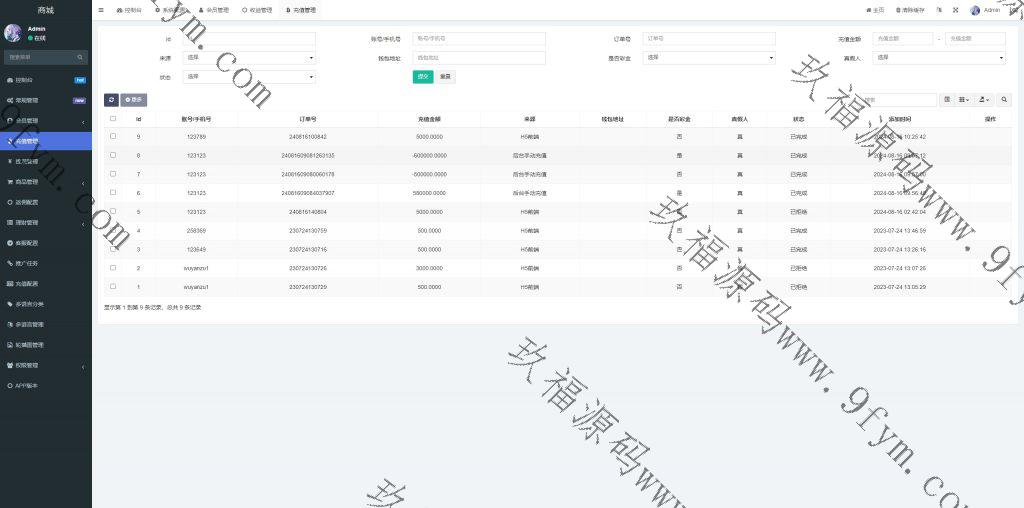Click the magnifier icon right of table search
This screenshot has width=1024, height=508.
point(1005,100)
